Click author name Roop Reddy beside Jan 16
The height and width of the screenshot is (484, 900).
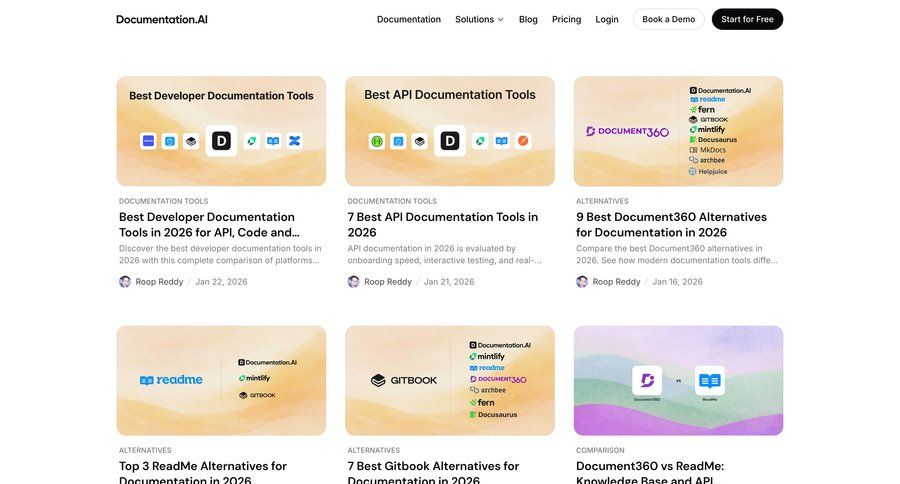pyautogui.click(x=616, y=281)
